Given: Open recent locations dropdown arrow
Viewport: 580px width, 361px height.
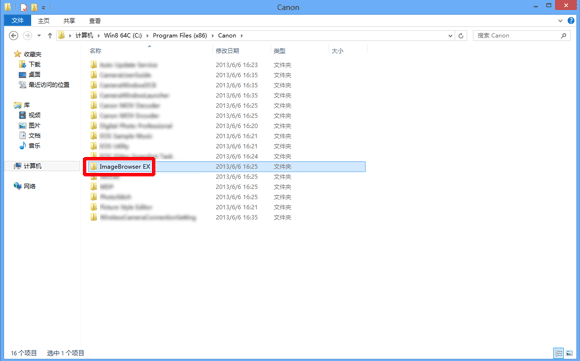Looking at the screenshot, I should click(39, 36).
